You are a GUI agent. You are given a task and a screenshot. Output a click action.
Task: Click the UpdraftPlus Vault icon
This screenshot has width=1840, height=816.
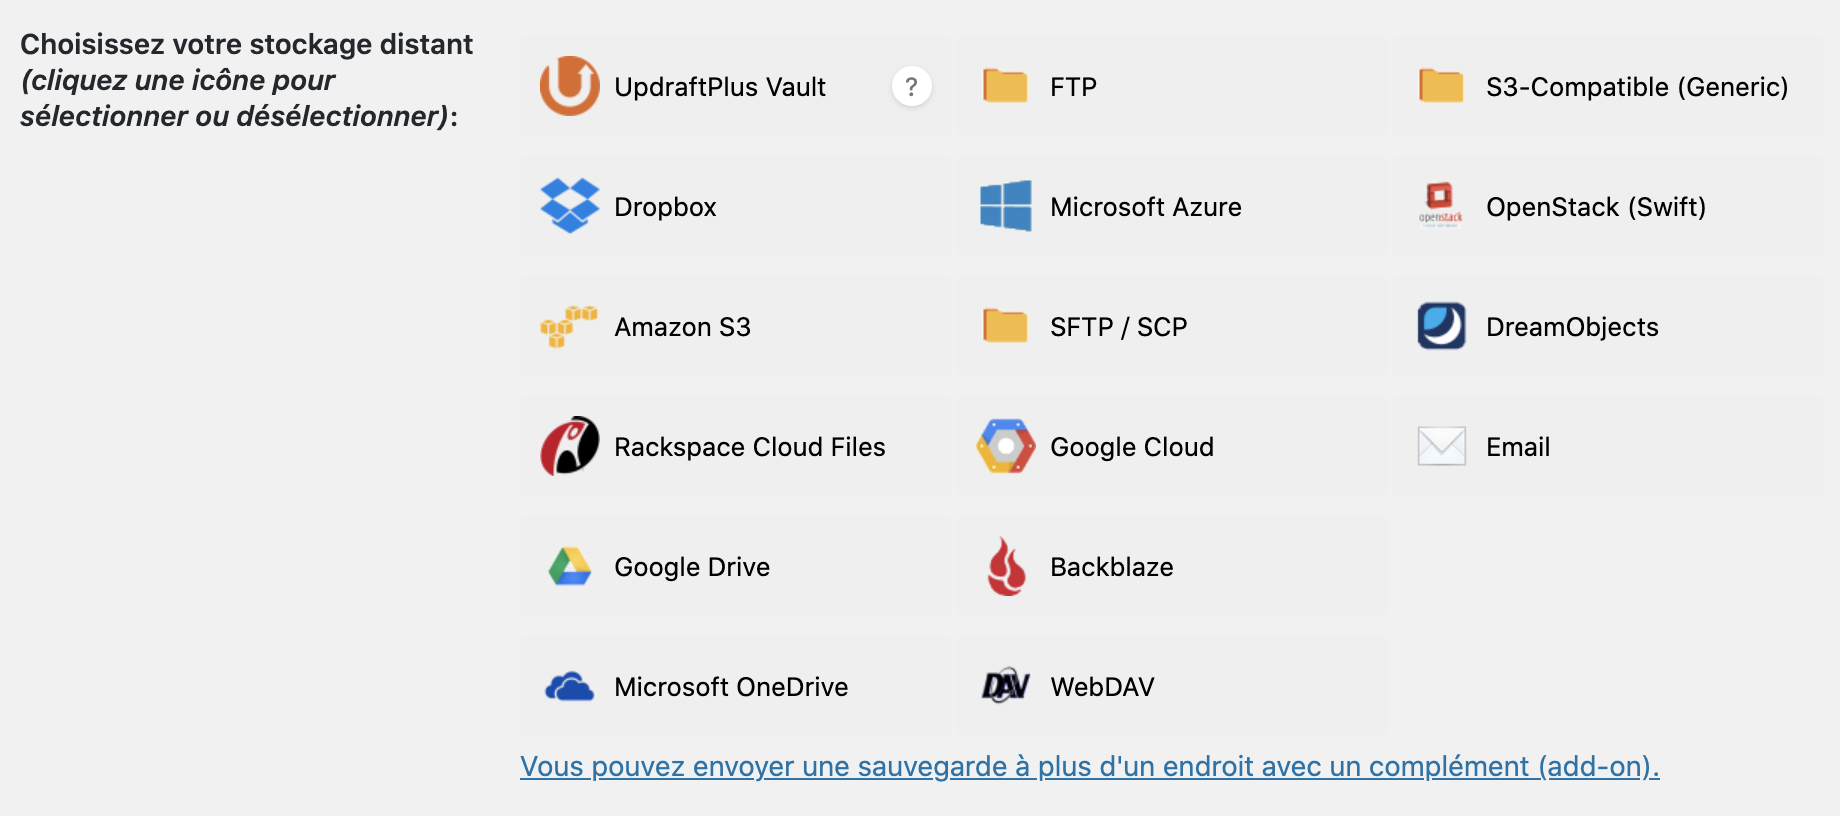click(568, 87)
